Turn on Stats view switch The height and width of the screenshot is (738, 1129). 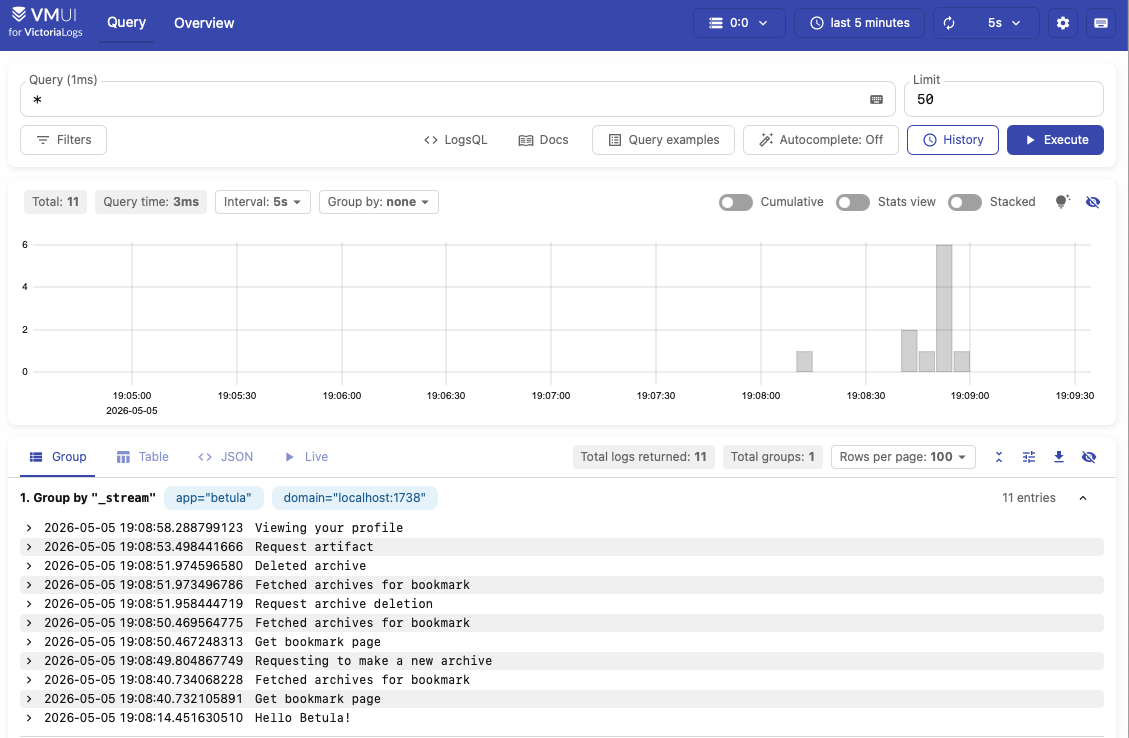click(x=853, y=202)
